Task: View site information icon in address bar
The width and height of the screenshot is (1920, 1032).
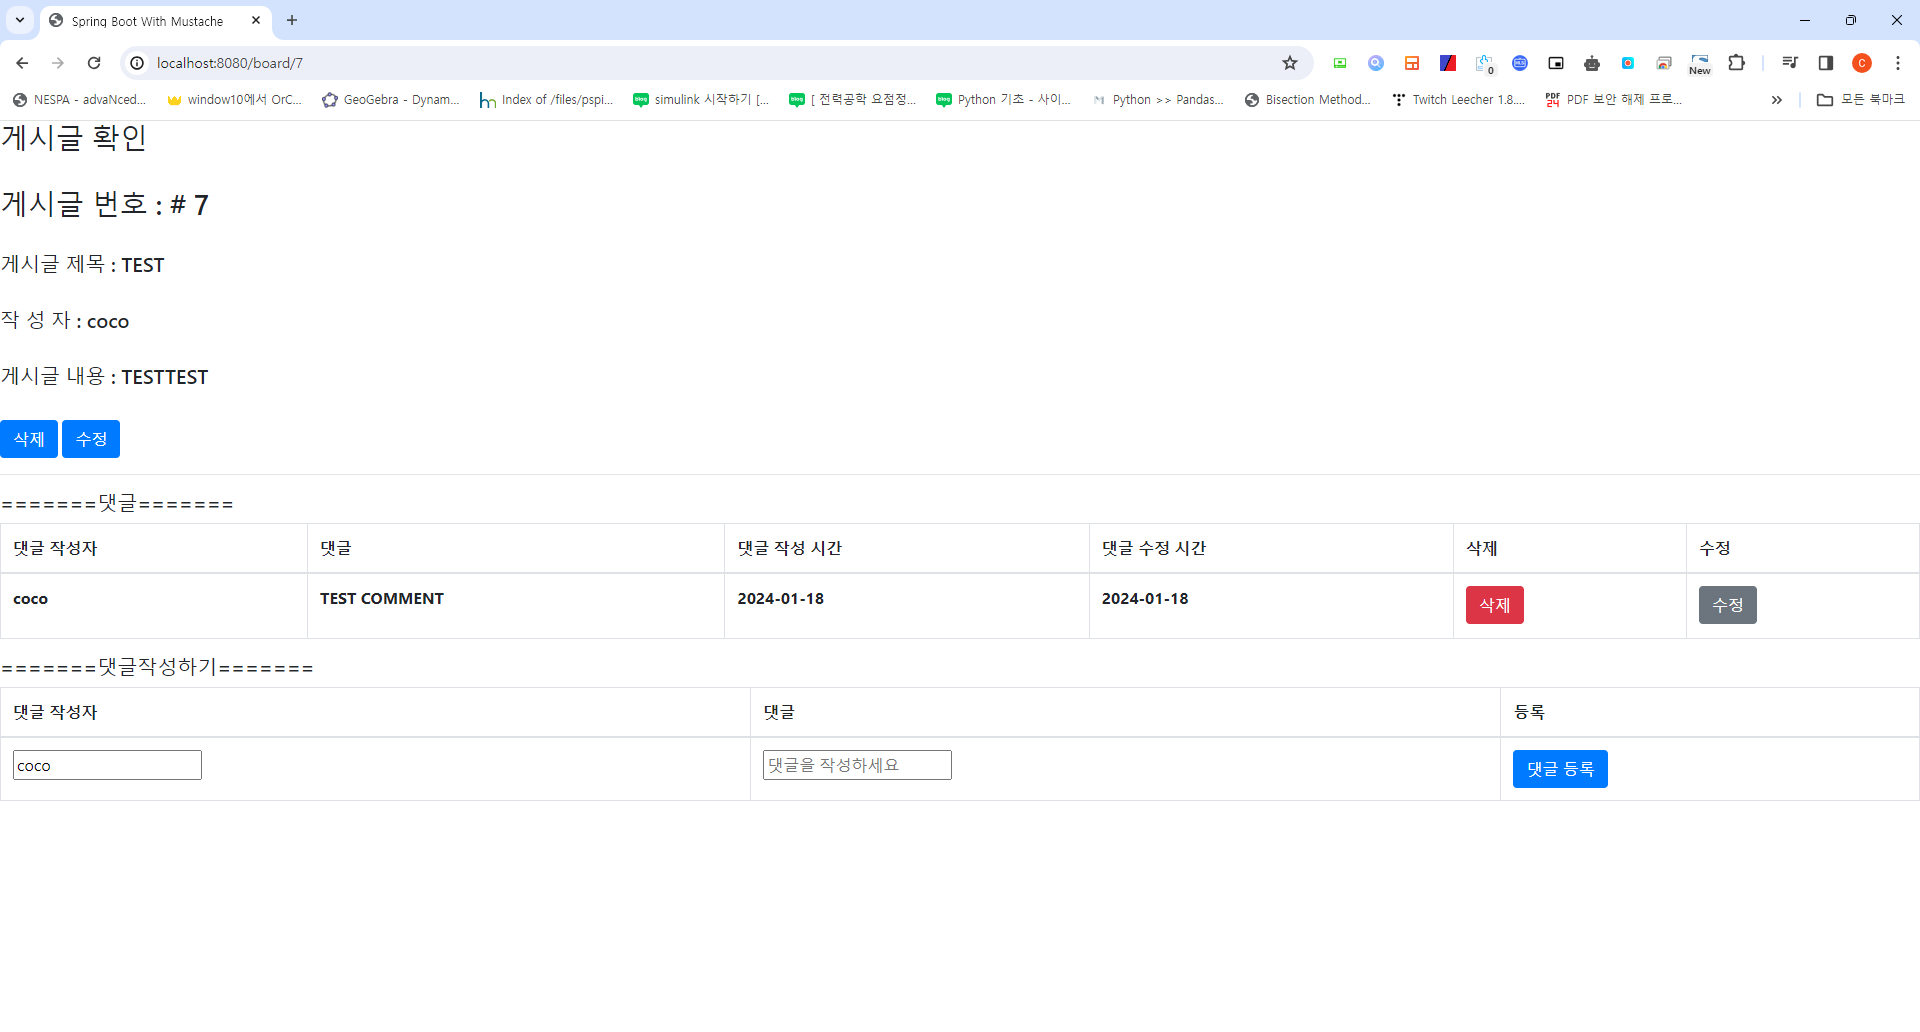Action: 138,63
